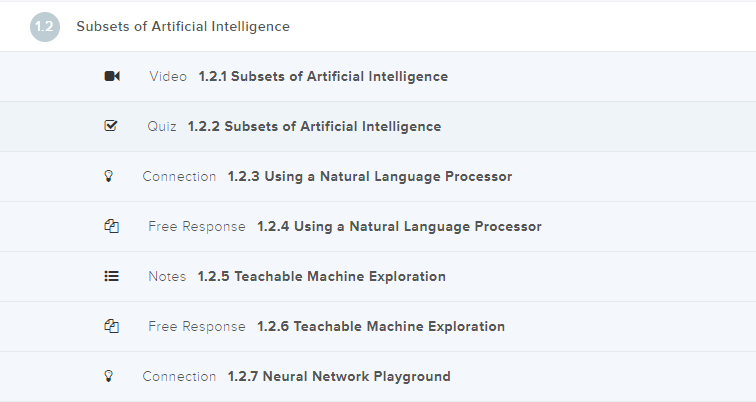Image resolution: width=756 pixels, height=402 pixels.
Task: Click the Quiz label in row 1.2.2
Action: tap(162, 127)
